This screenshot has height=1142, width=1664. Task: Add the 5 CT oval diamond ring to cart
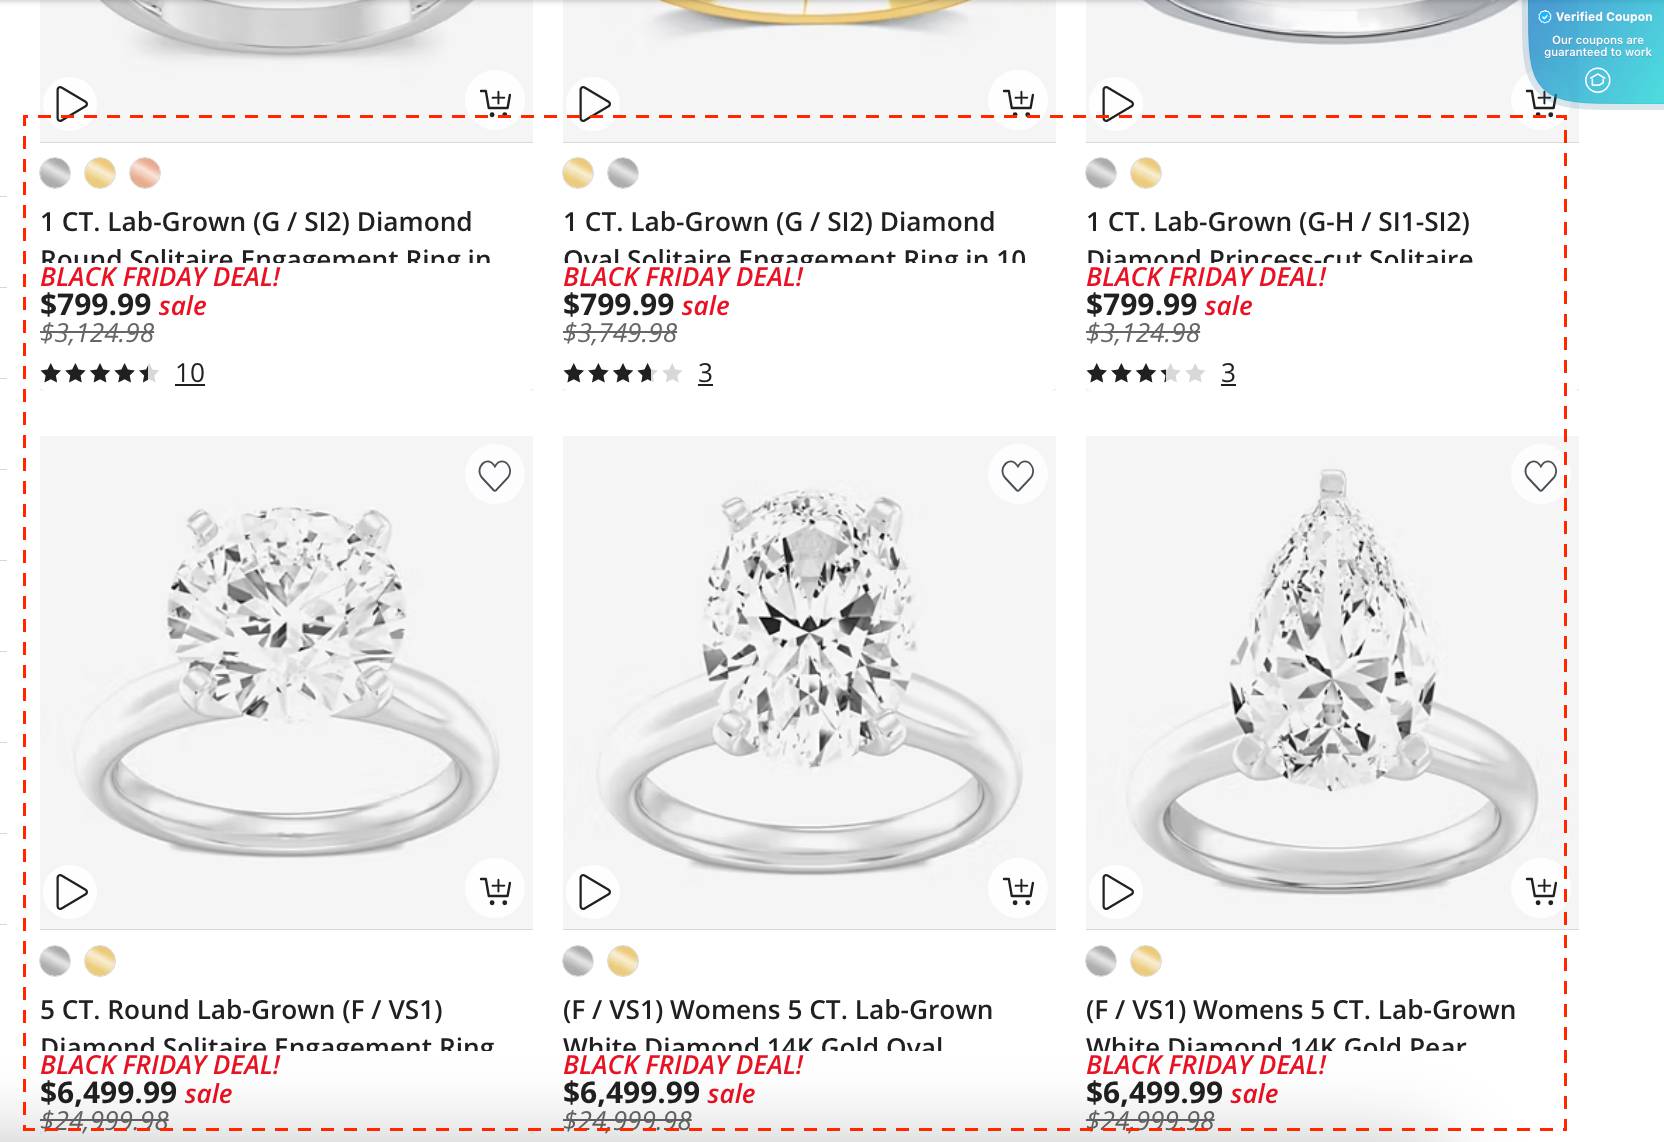click(1018, 887)
